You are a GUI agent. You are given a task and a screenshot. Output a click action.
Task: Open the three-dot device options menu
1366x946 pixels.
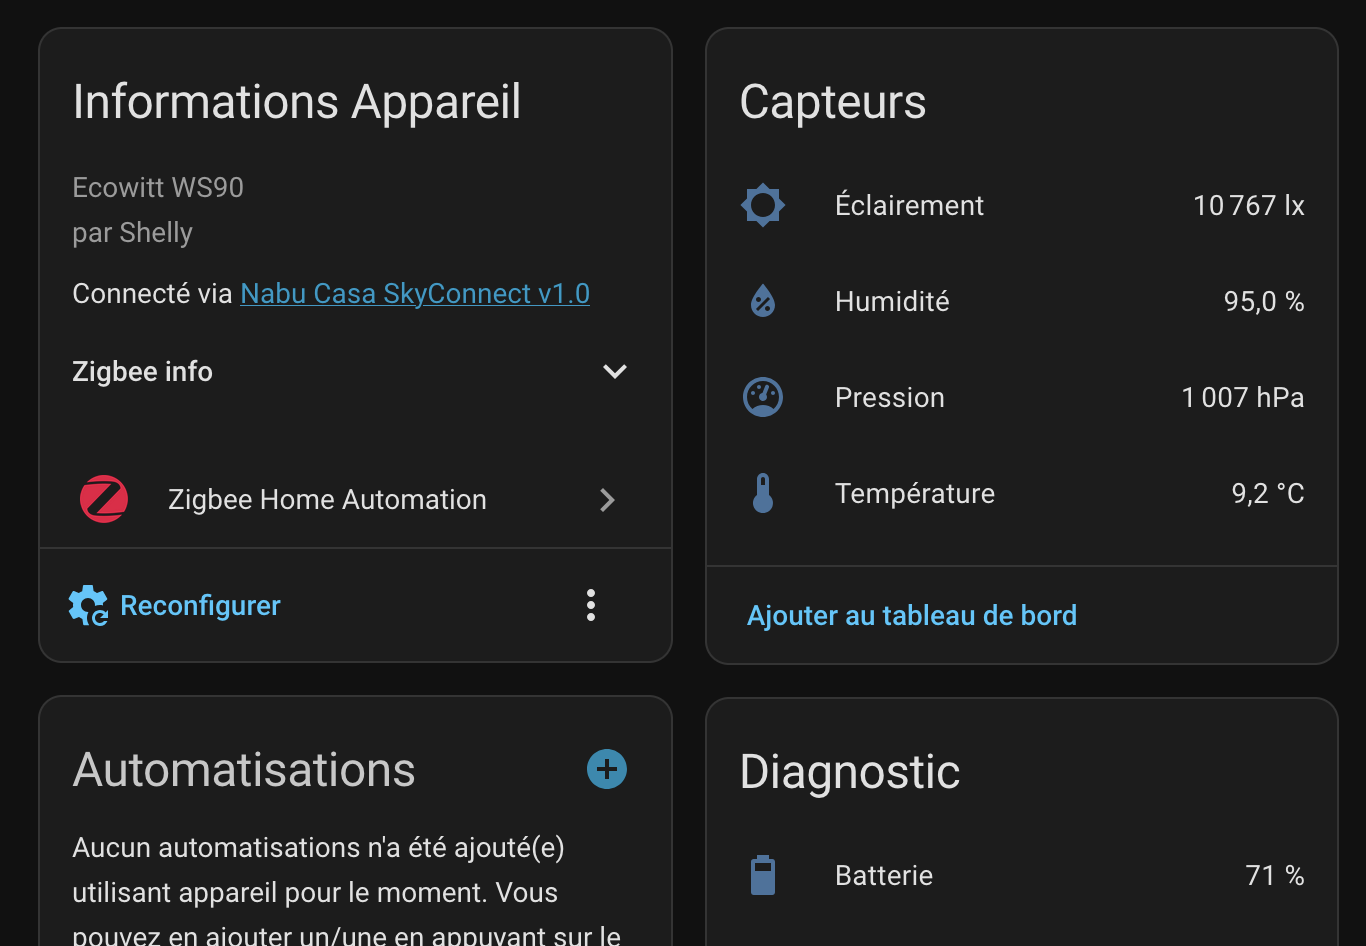pyautogui.click(x=591, y=605)
